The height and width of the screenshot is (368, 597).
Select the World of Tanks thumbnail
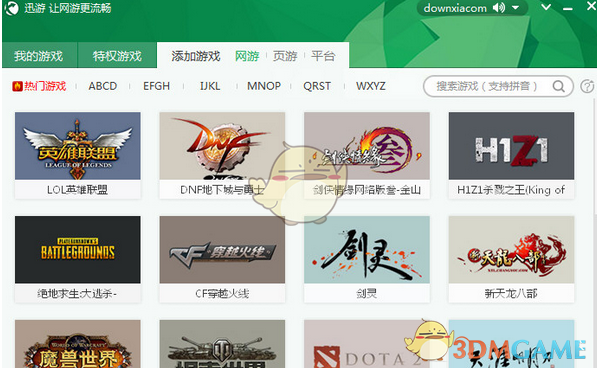click(222, 344)
